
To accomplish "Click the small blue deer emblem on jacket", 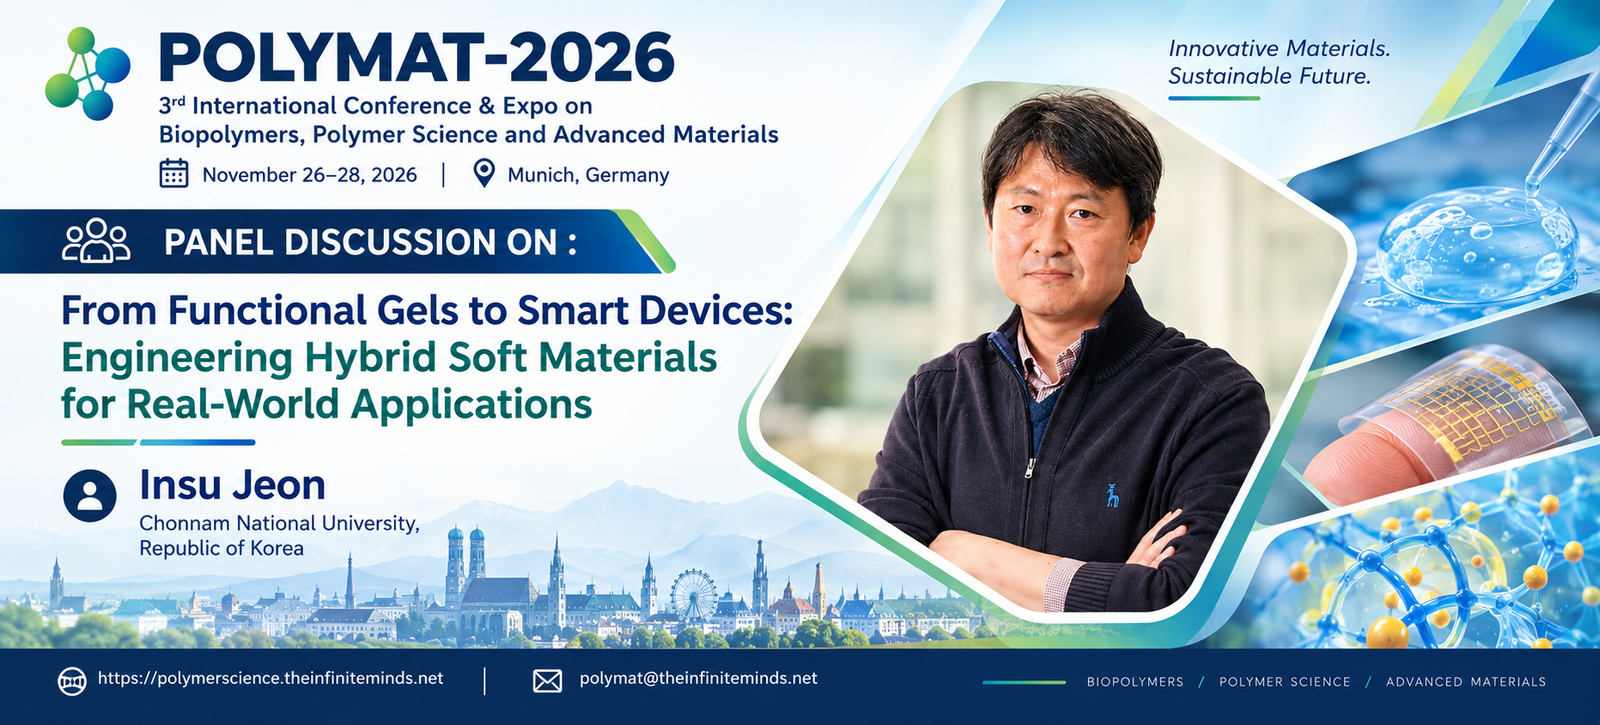I will (1112, 495).
